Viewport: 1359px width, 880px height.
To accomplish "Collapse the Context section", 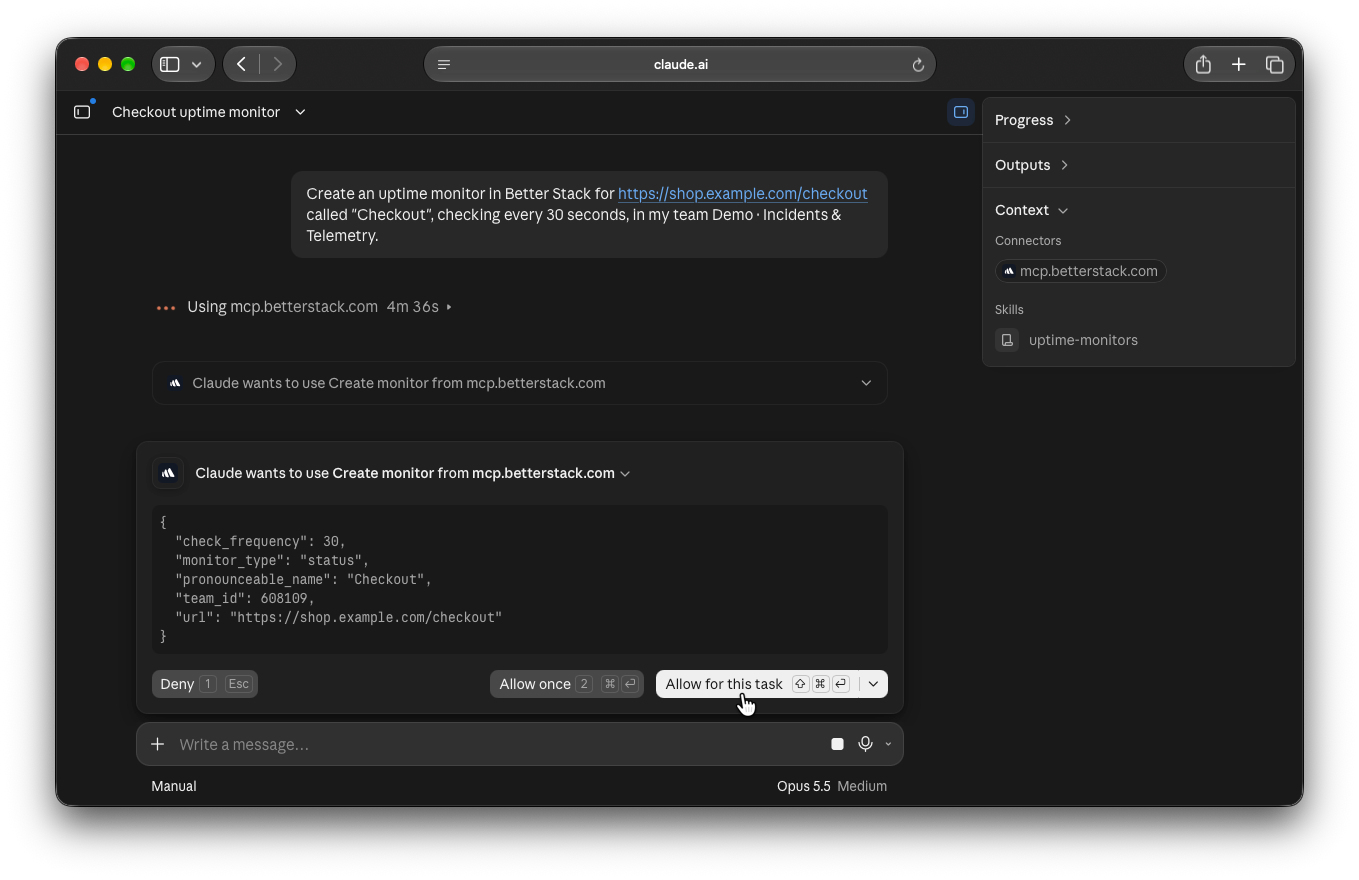I will point(1032,210).
